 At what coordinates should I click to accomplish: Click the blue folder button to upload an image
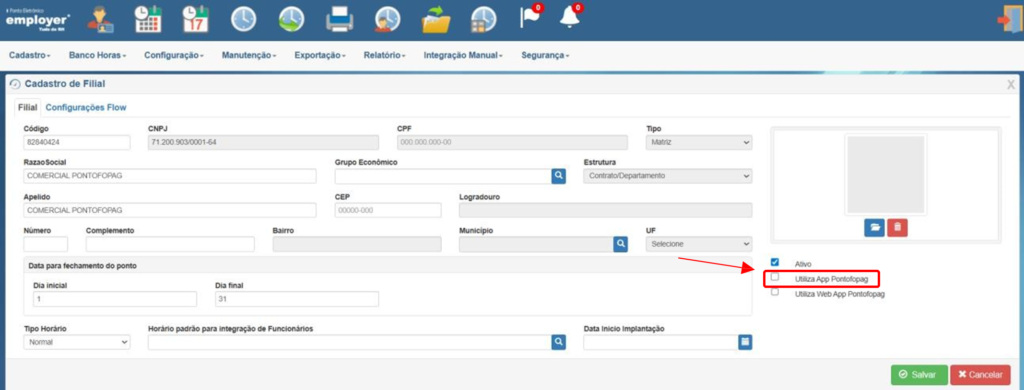pos(874,227)
